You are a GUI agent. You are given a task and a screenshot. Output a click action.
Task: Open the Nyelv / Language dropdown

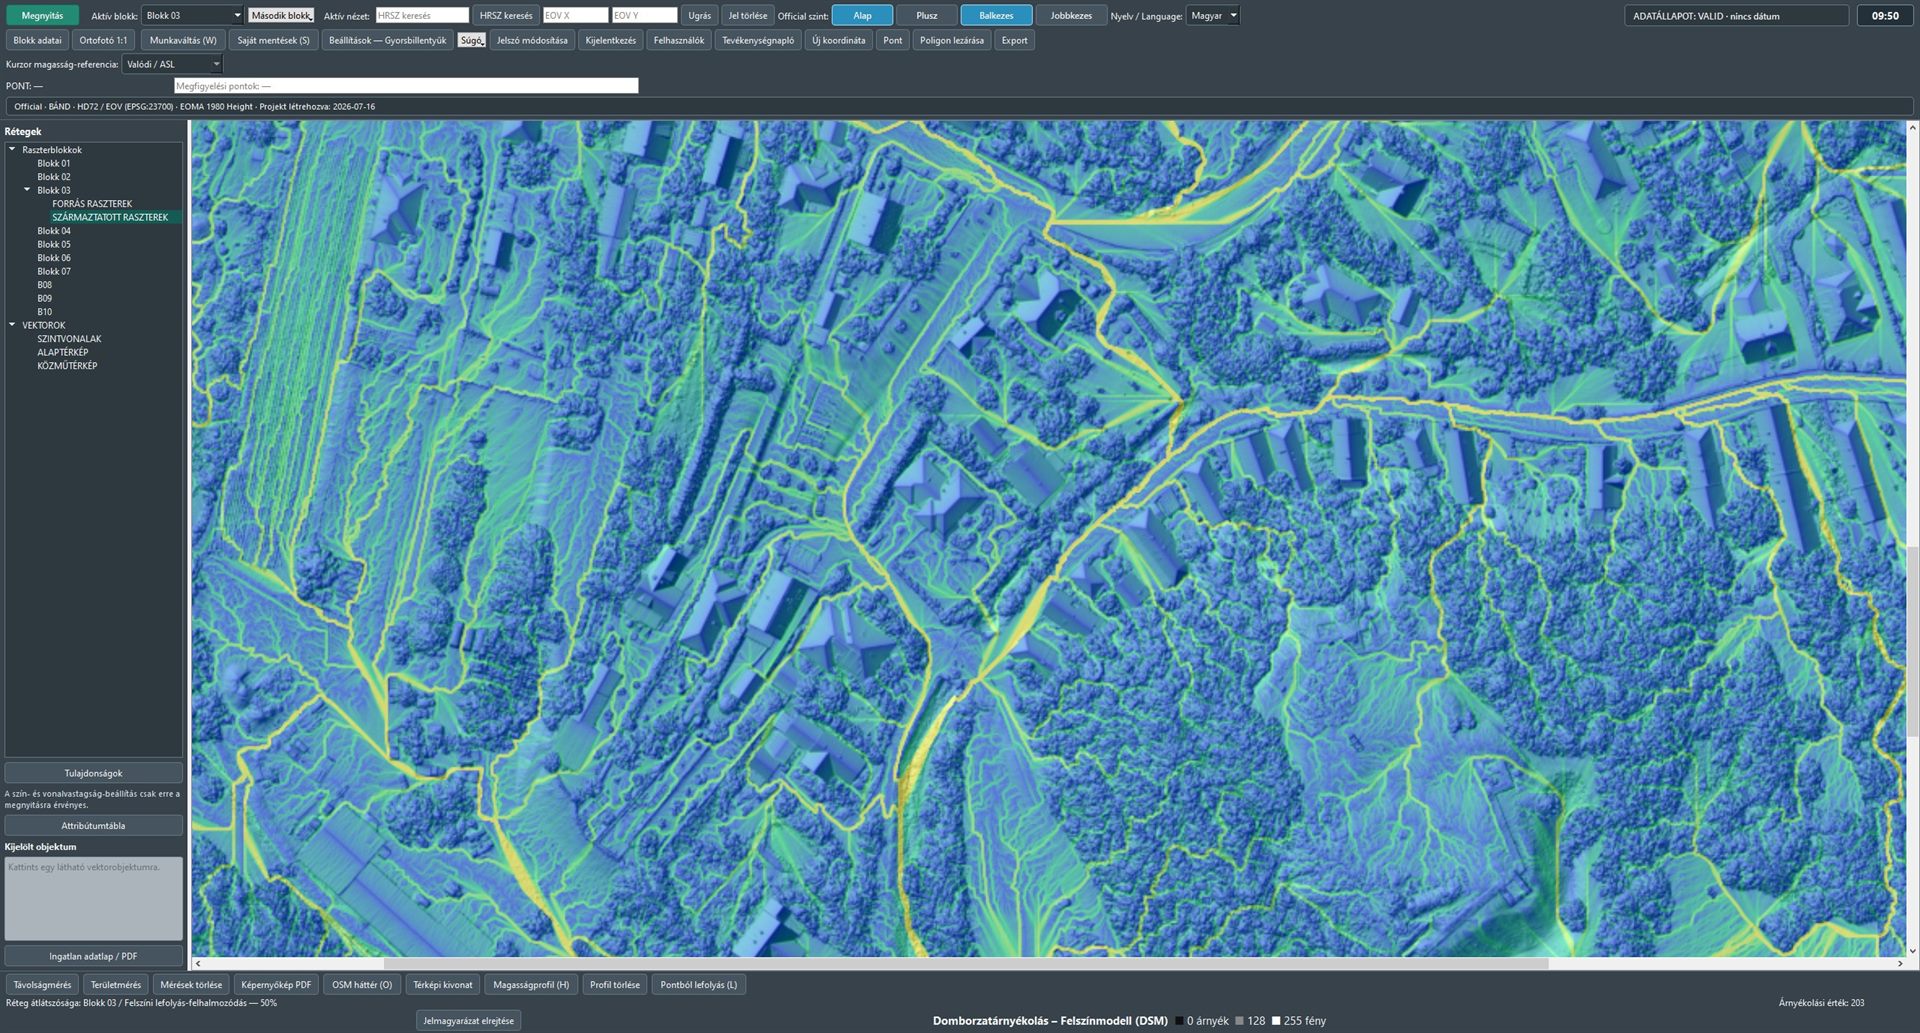1213,16
